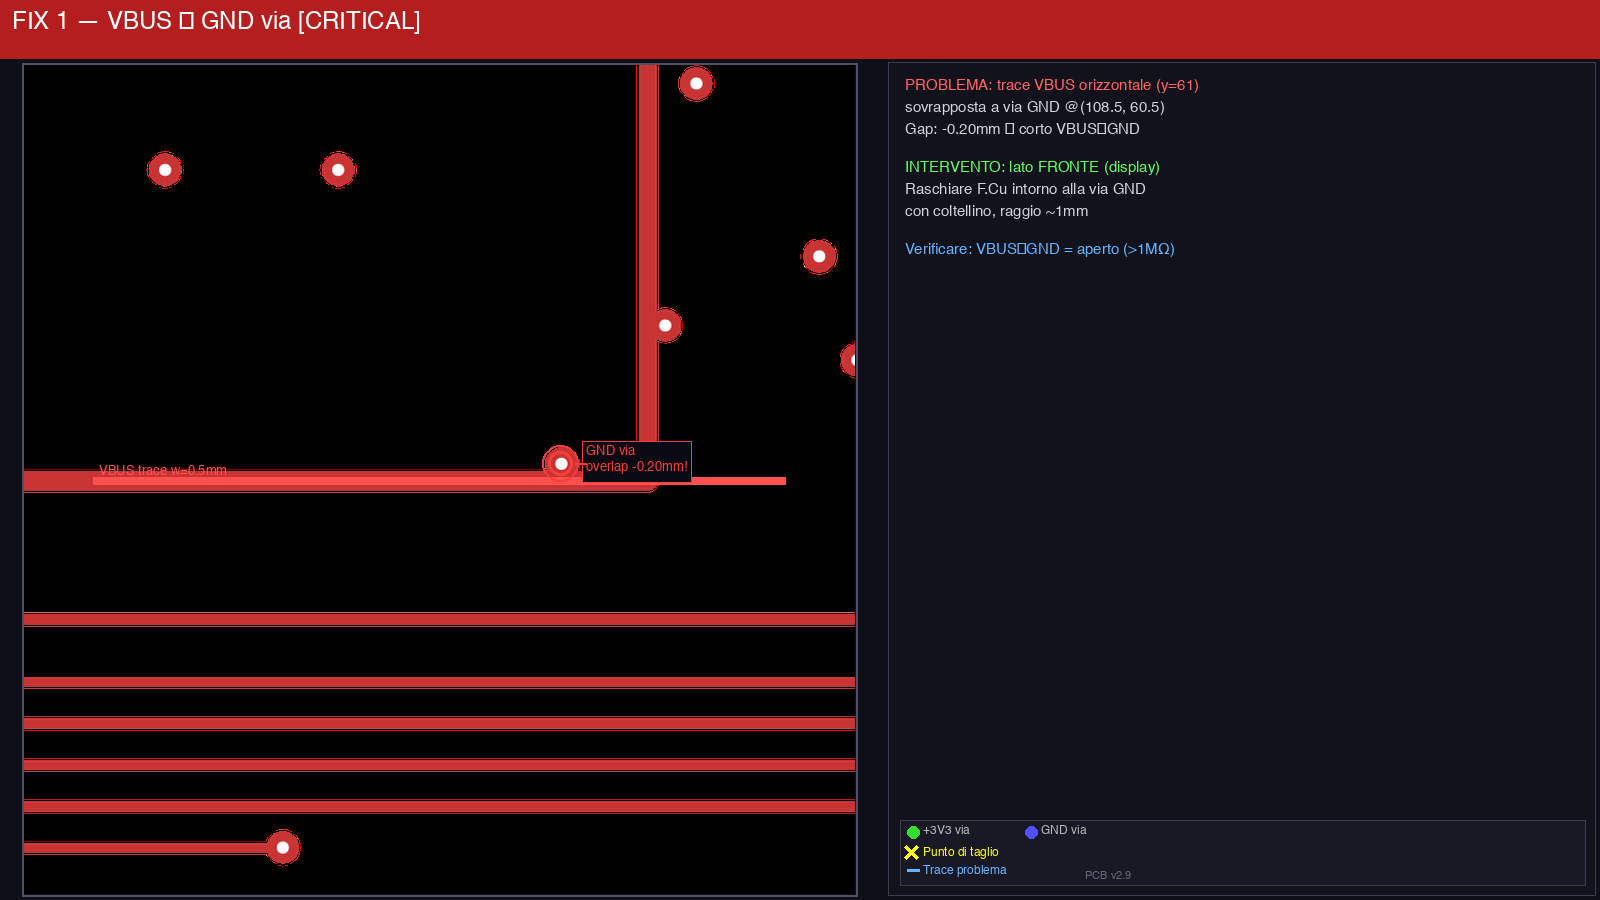The width and height of the screenshot is (1600, 900).
Task: Click the 'PCB v2.9' version label
Action: click(x=1107, y=875)
